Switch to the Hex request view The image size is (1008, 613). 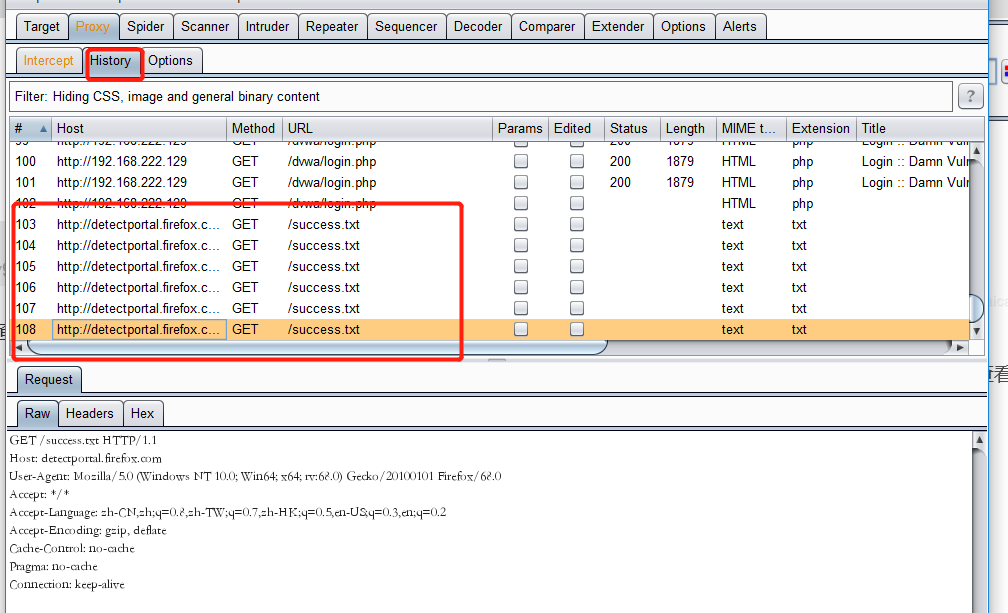(x=142, y=413)
